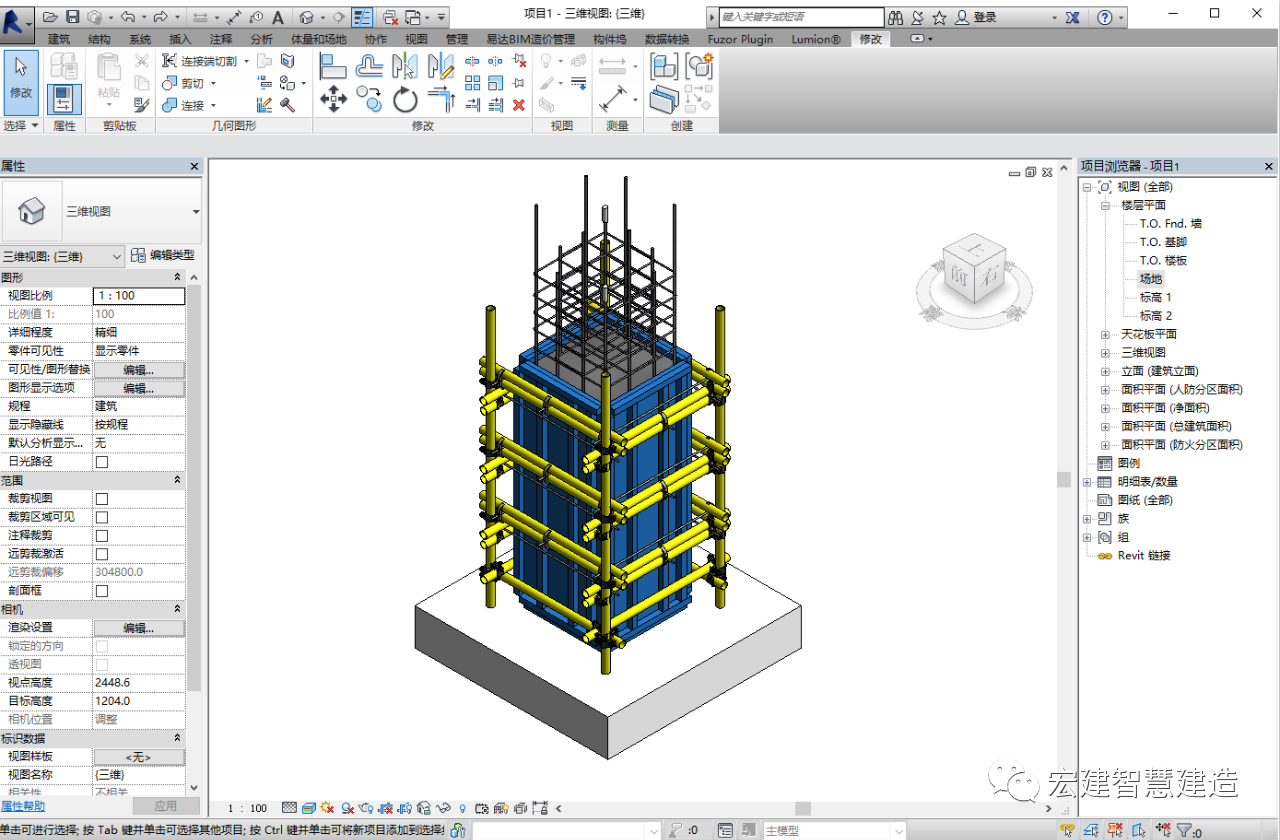Click the Rotate tool icon

405,99
